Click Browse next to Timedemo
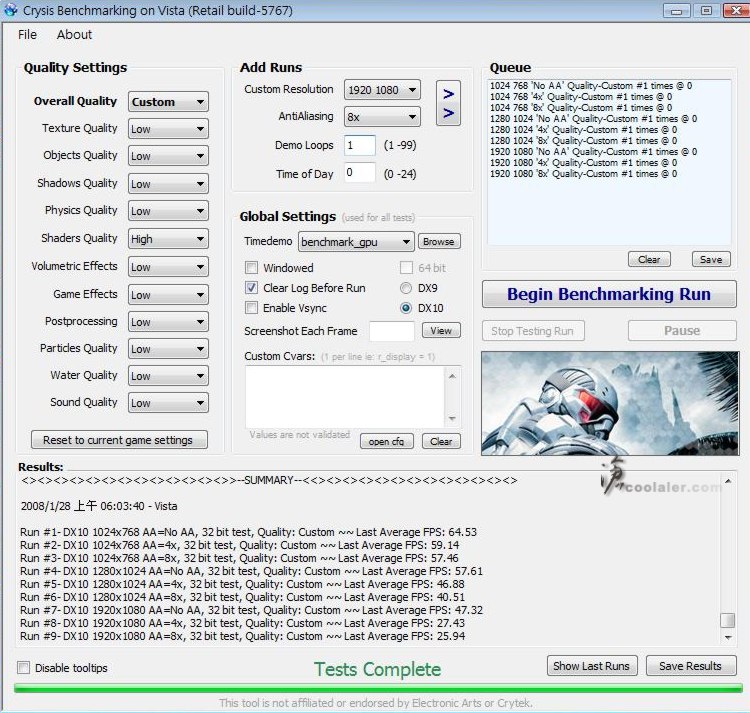 [x=439, y=241]
